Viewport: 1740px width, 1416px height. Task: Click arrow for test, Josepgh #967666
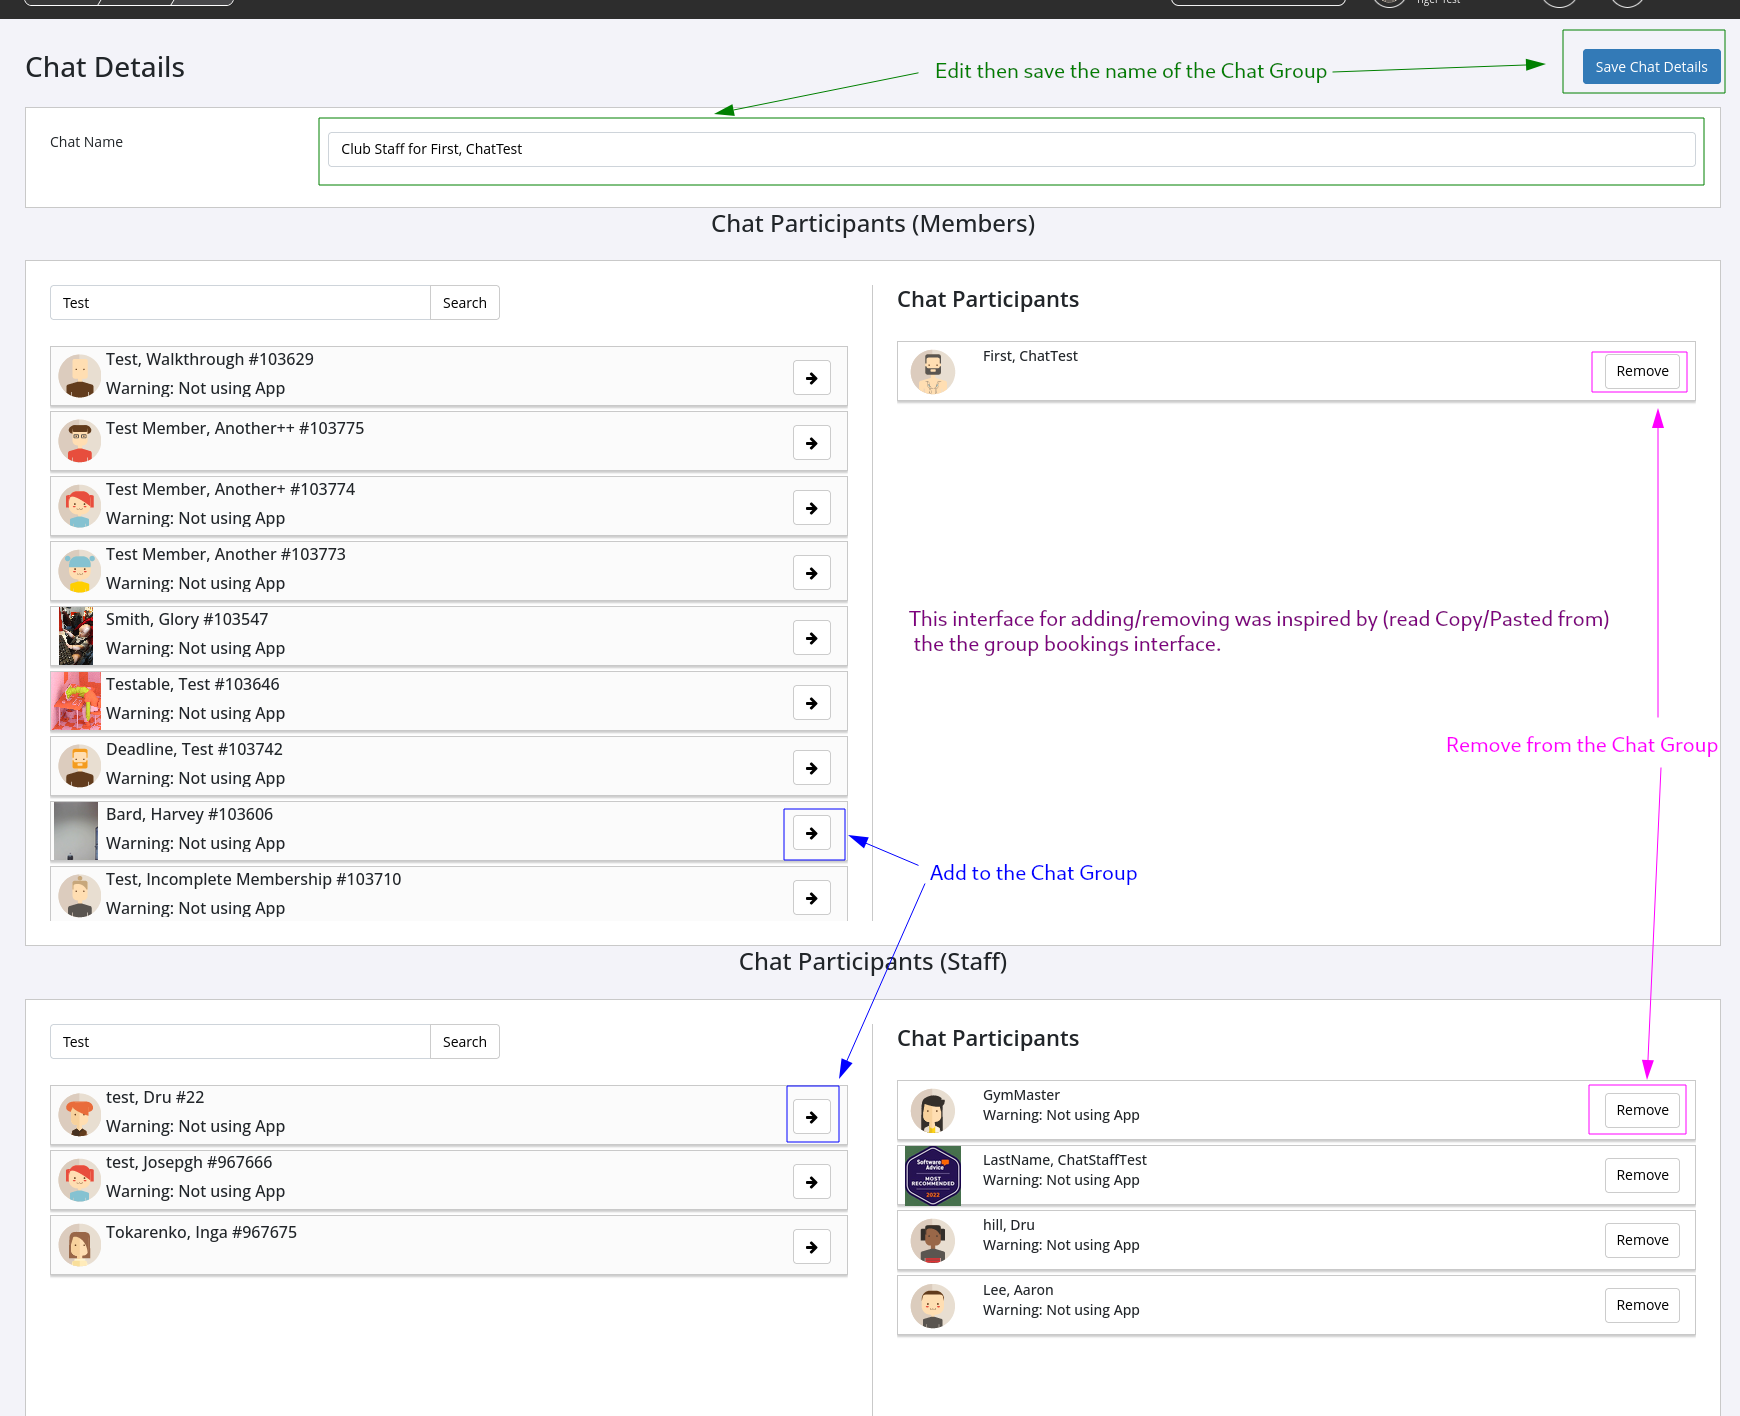(x=811, y=1182)
